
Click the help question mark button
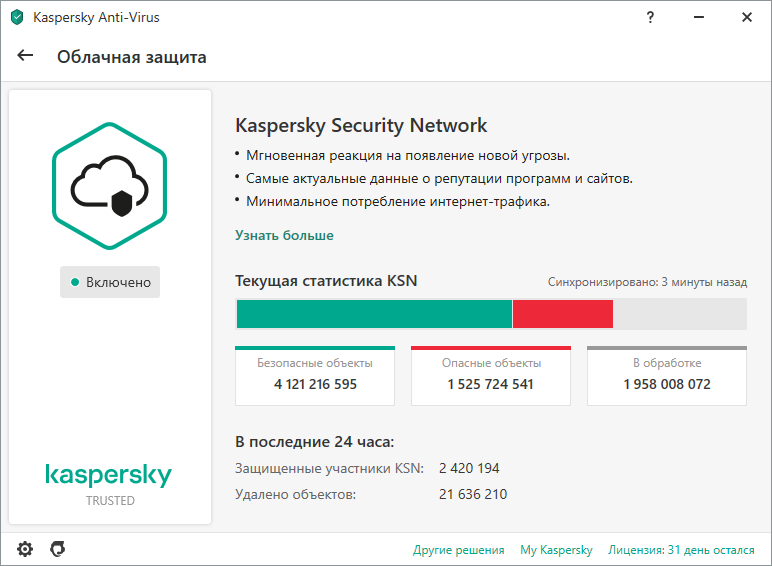pyautogui.click(x=651, y=18)
